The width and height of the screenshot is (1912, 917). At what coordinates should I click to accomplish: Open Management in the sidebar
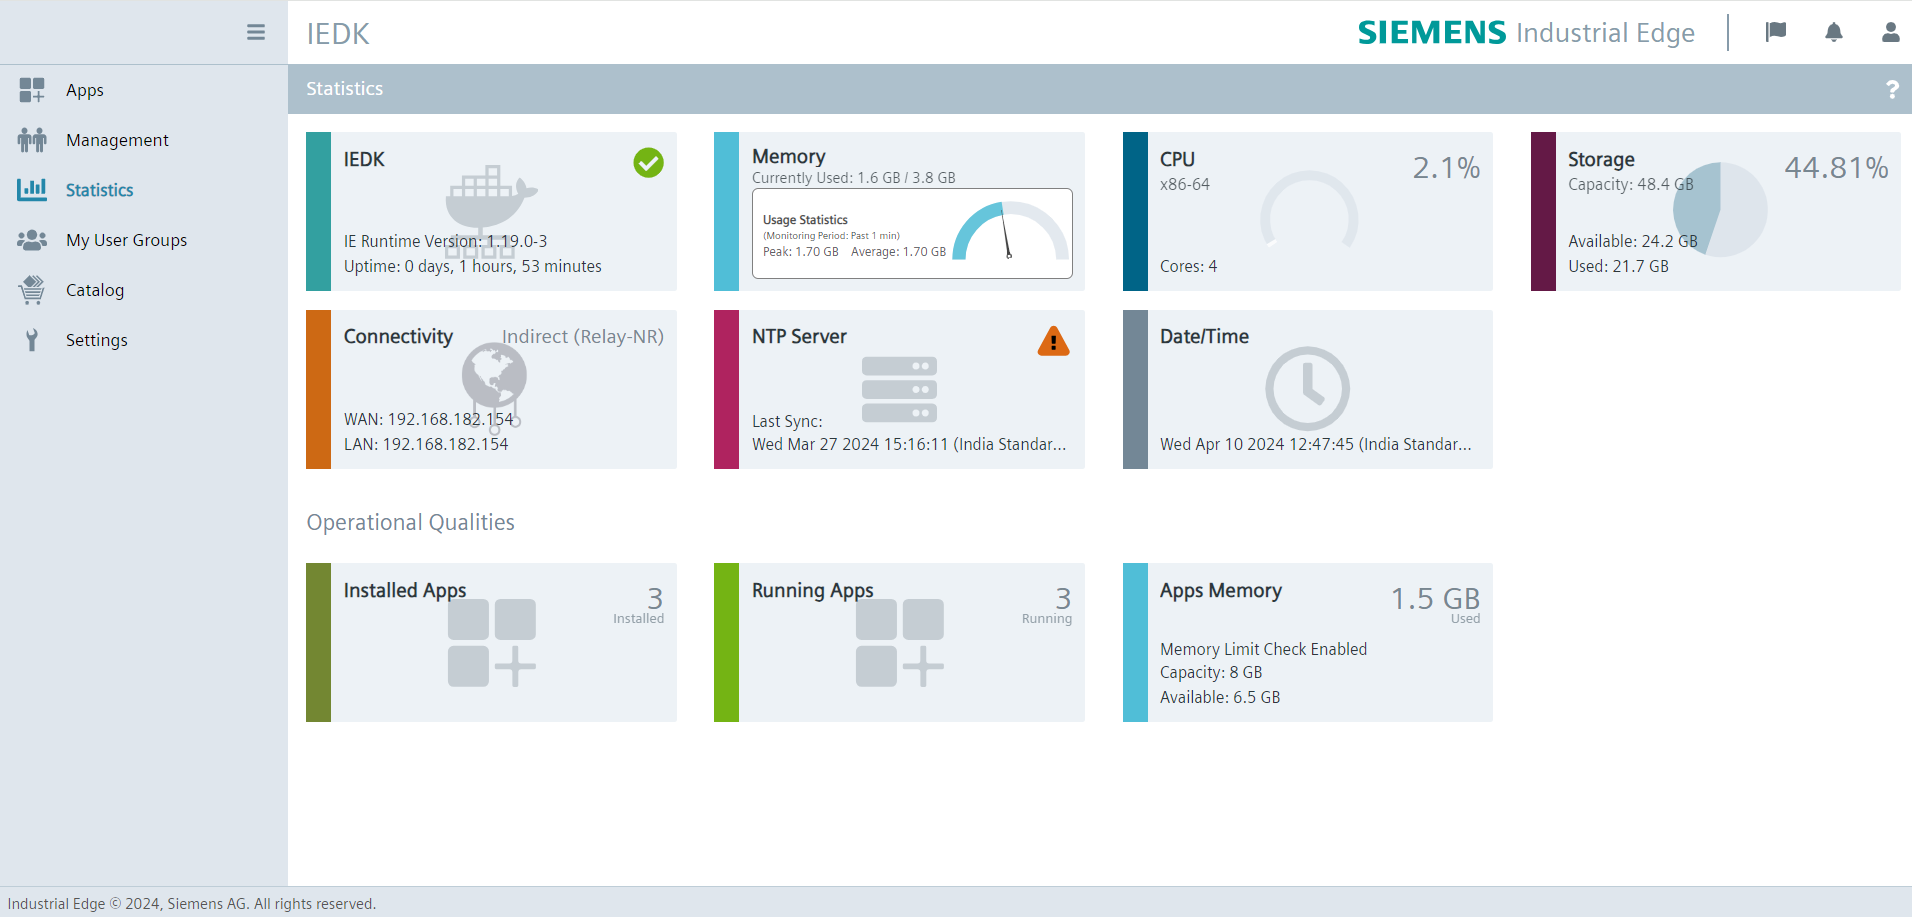coord(117,140)
